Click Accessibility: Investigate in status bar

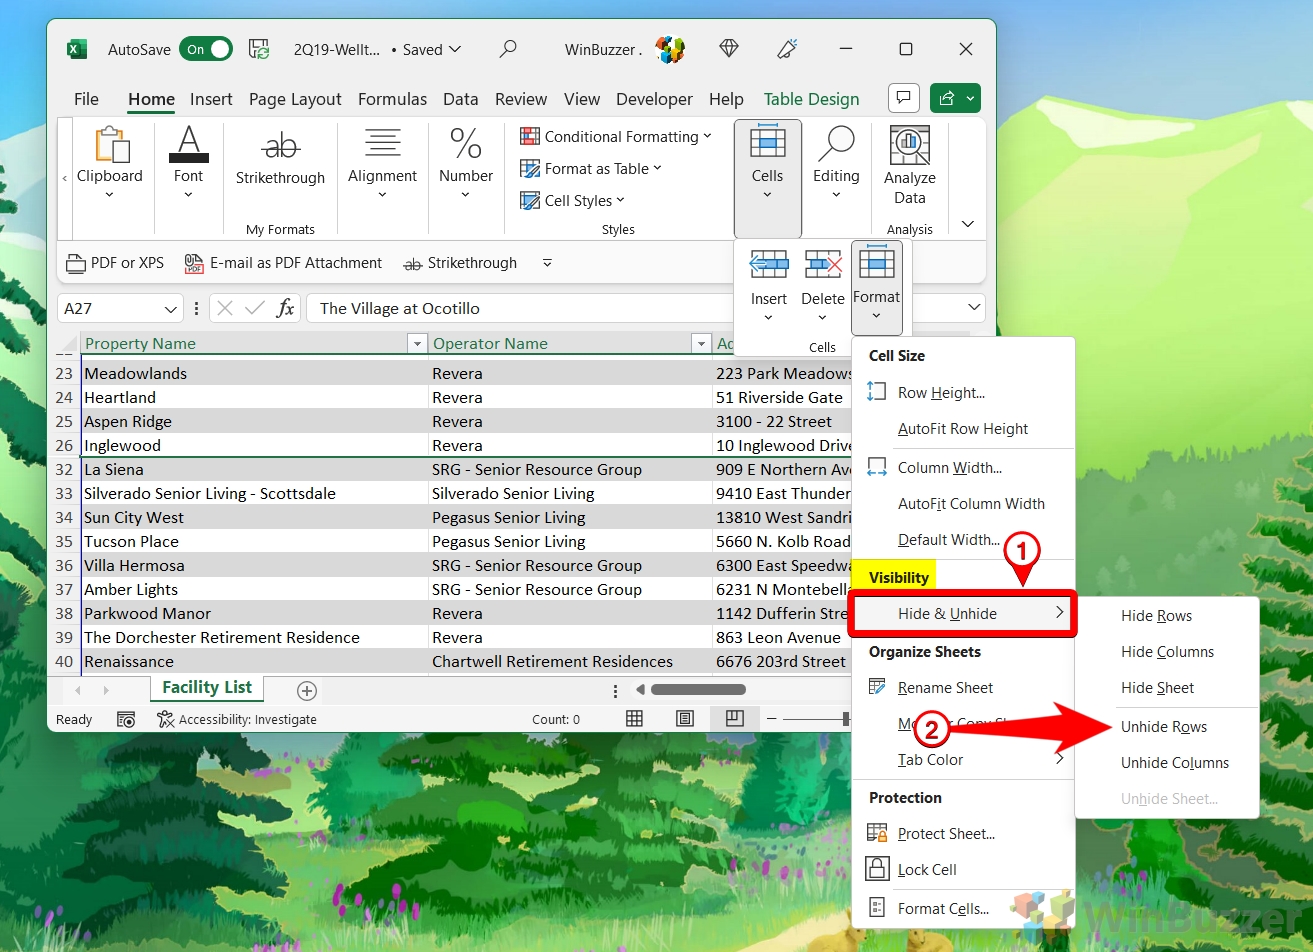coord(237,719)
